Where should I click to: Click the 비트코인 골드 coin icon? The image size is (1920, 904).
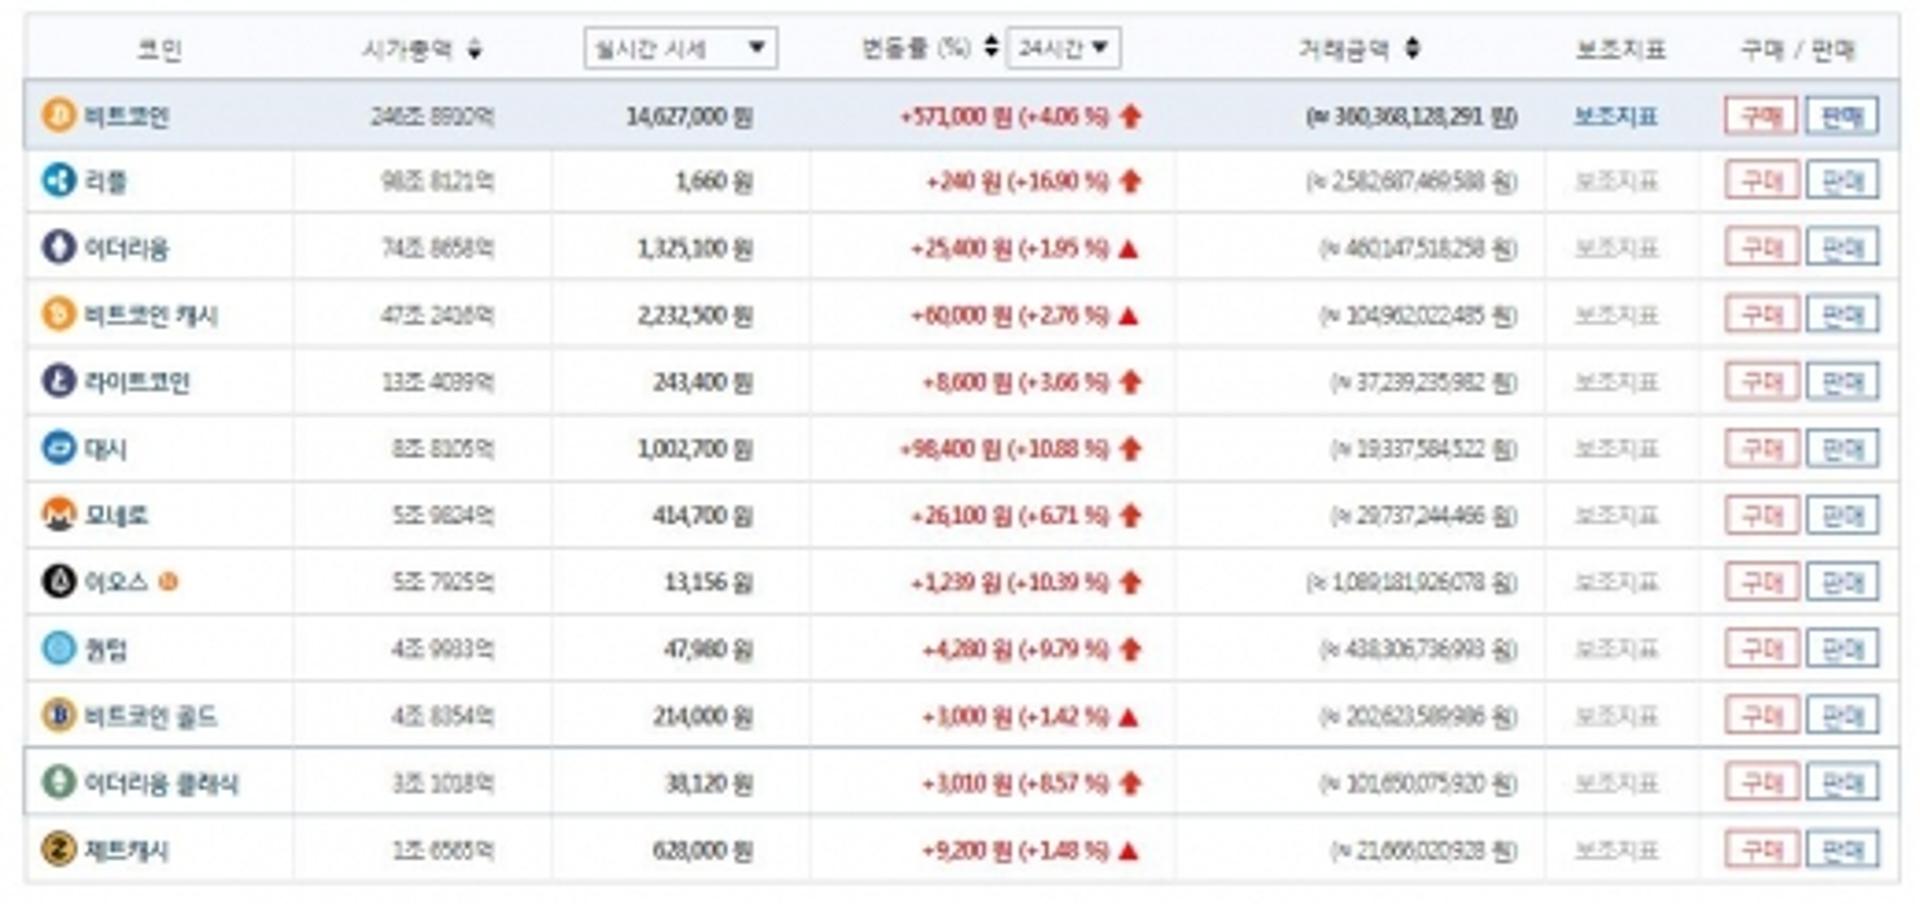point(59,715)
